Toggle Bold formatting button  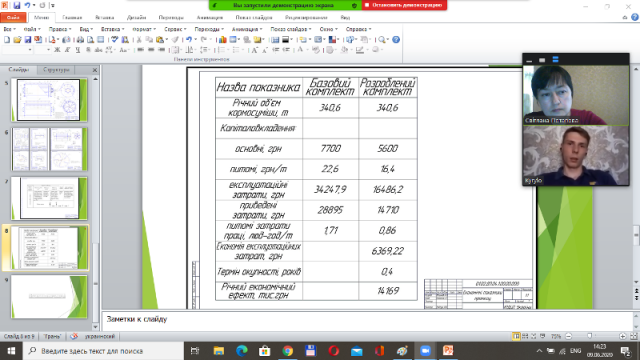point(57,50)
